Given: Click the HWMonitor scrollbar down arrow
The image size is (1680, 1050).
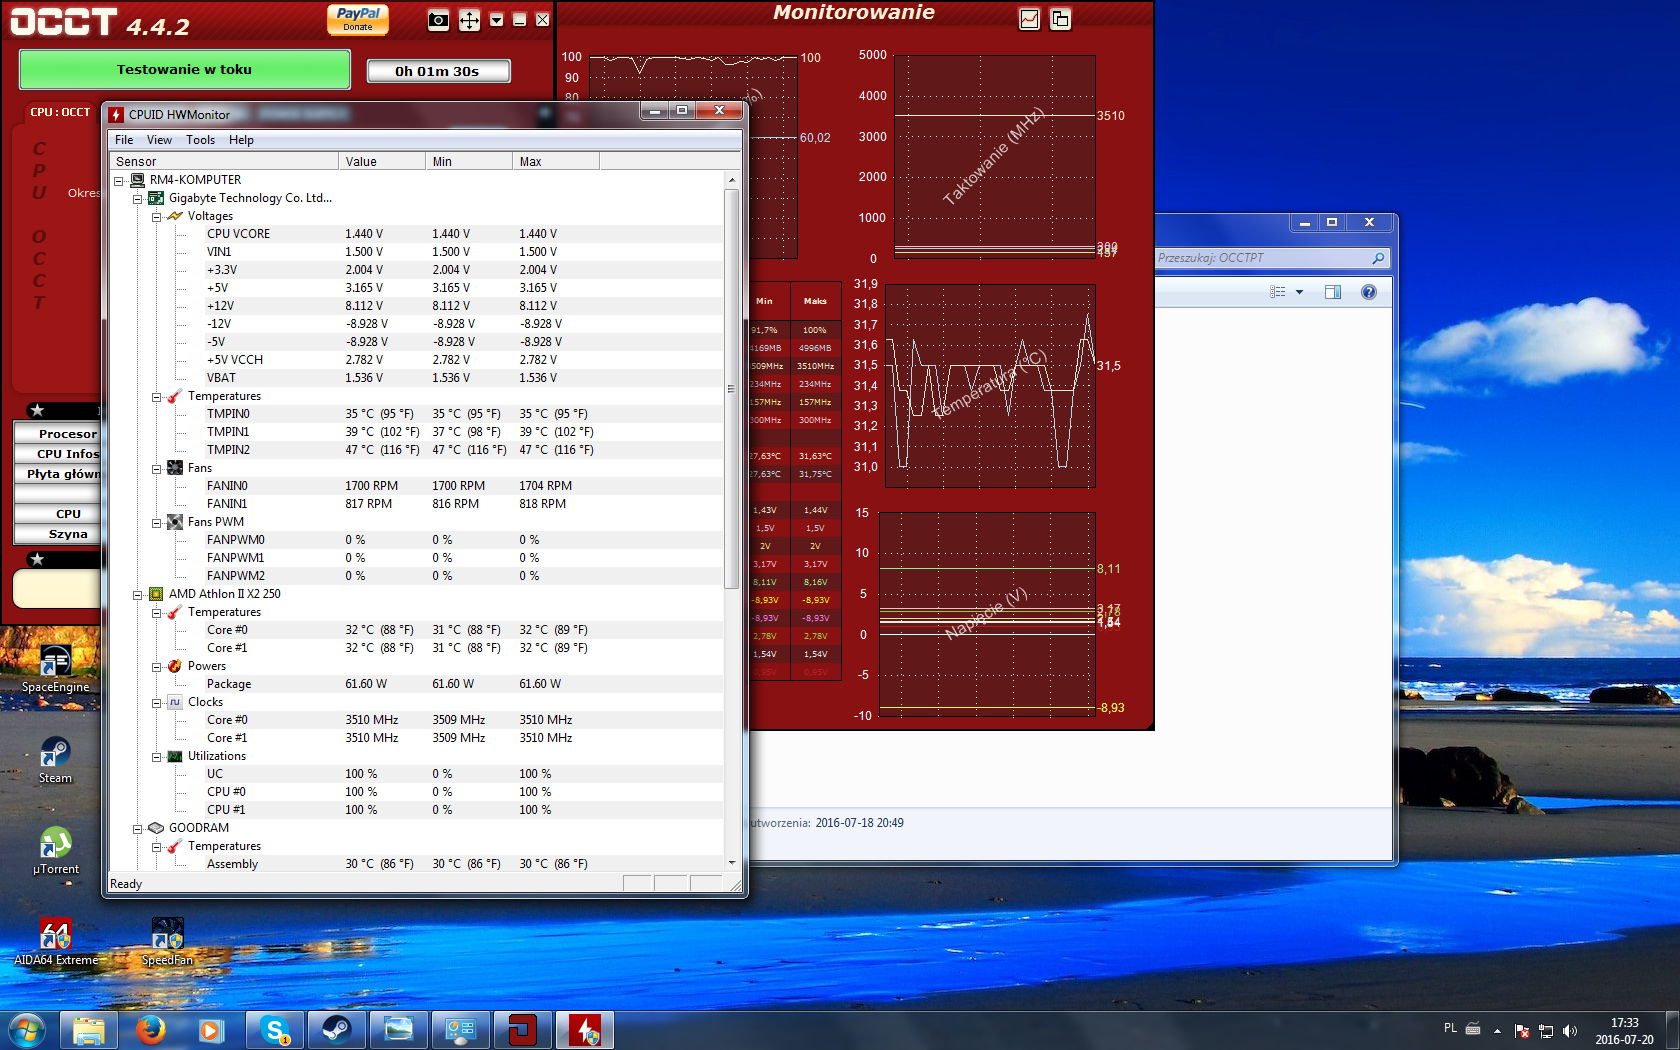Looking at the screenshot, I should [x=732, y=863].
